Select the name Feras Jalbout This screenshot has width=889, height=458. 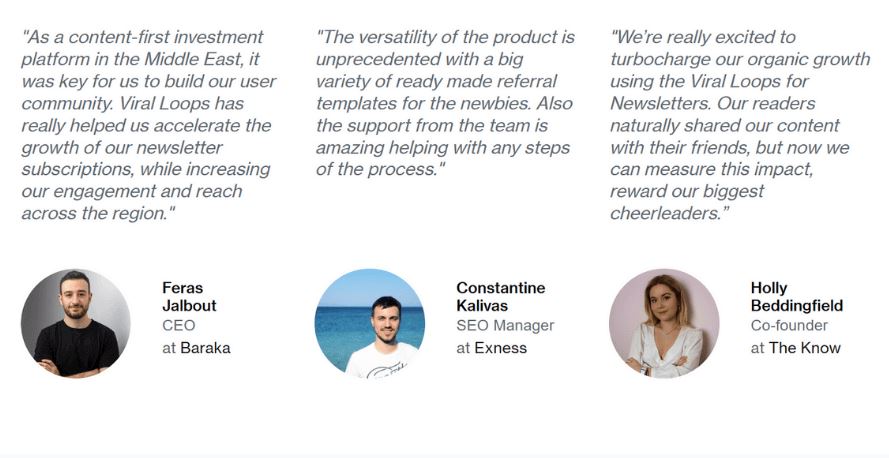(189, 297)
